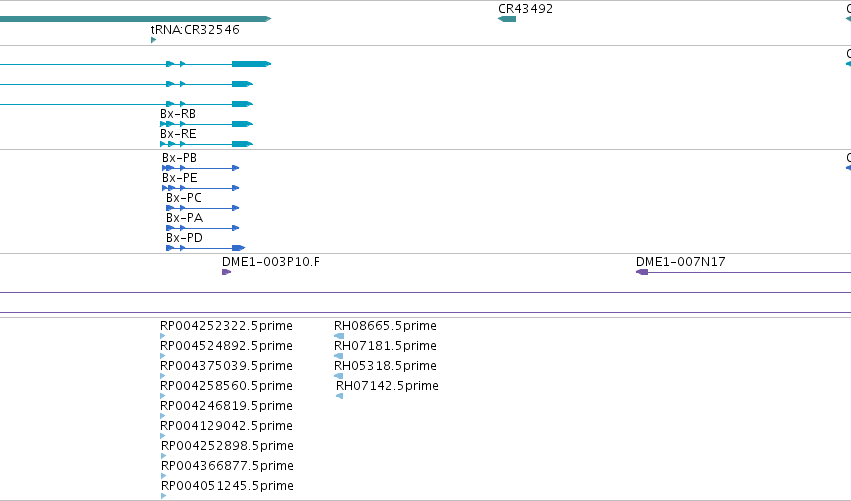Click the tRNA:CR32546 label
The image size is (851, 501).
[x=195, y=29]
